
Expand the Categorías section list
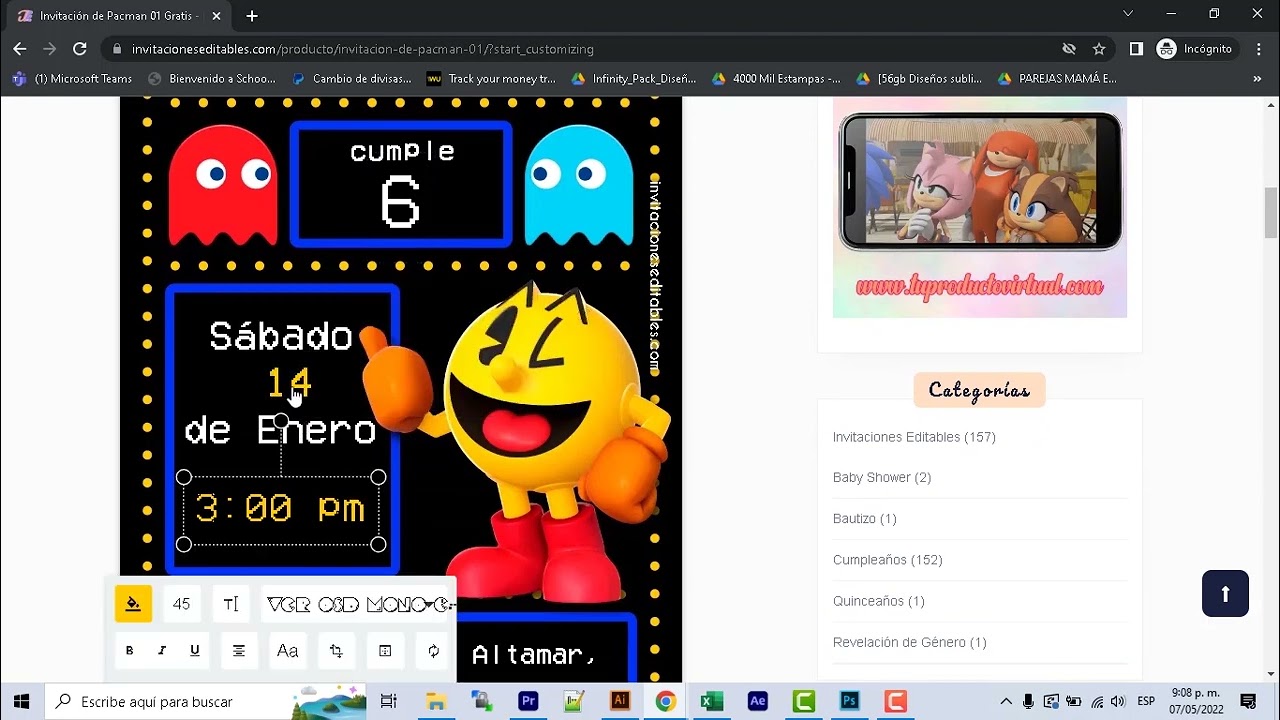click(x=978, y=390)
